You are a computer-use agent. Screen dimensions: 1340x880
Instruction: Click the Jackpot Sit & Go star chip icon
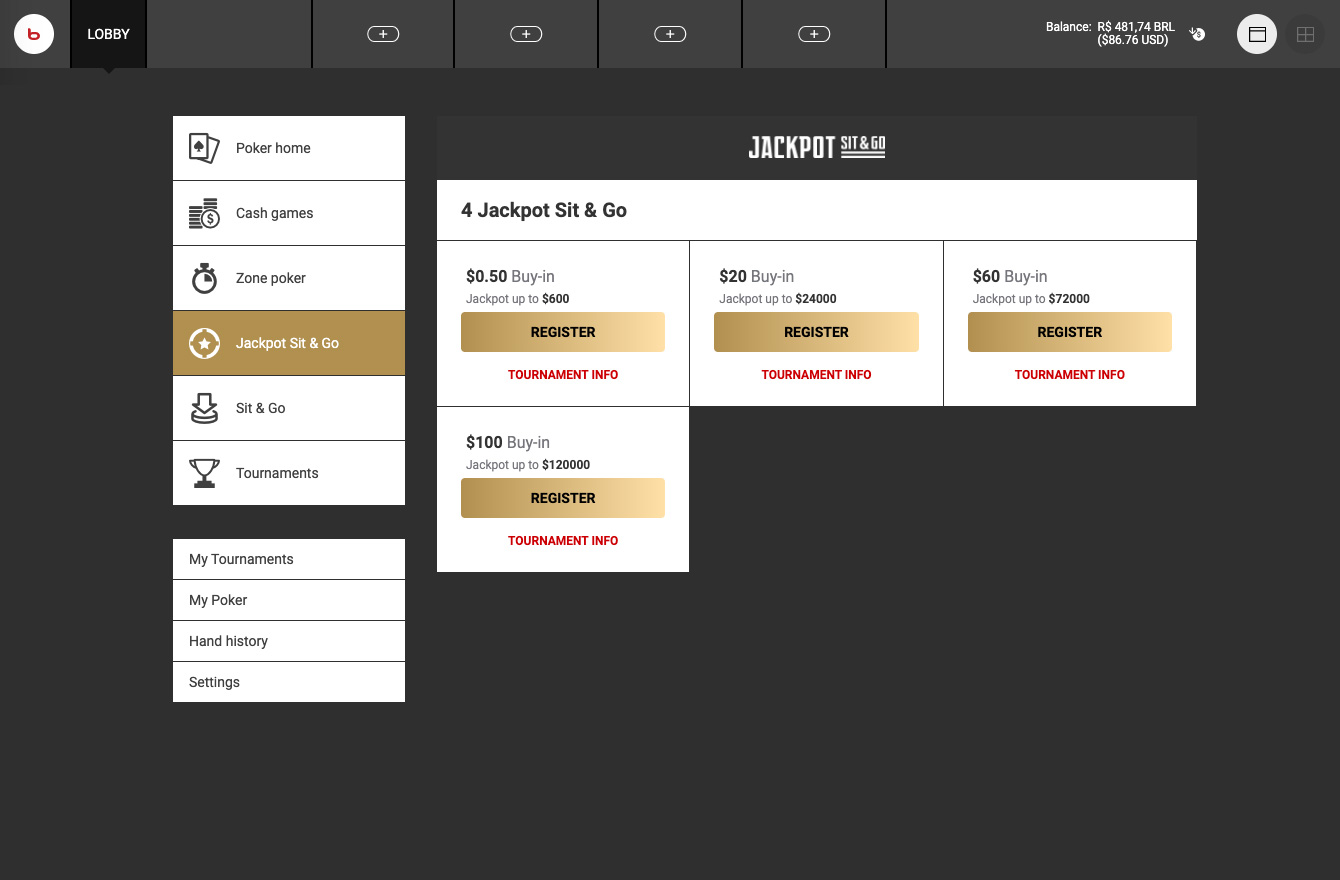click(204, 343)
